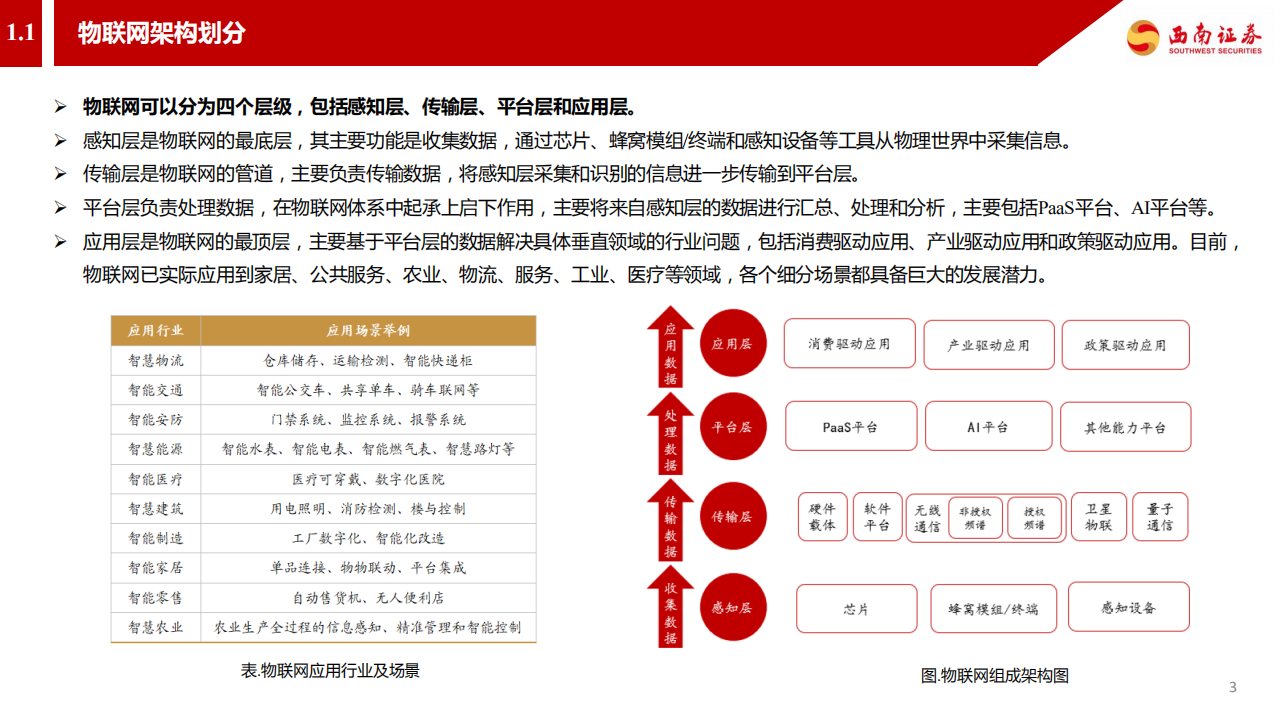
Task: Toggle the 授权频谱 option box
Action: coord(1034,516)
